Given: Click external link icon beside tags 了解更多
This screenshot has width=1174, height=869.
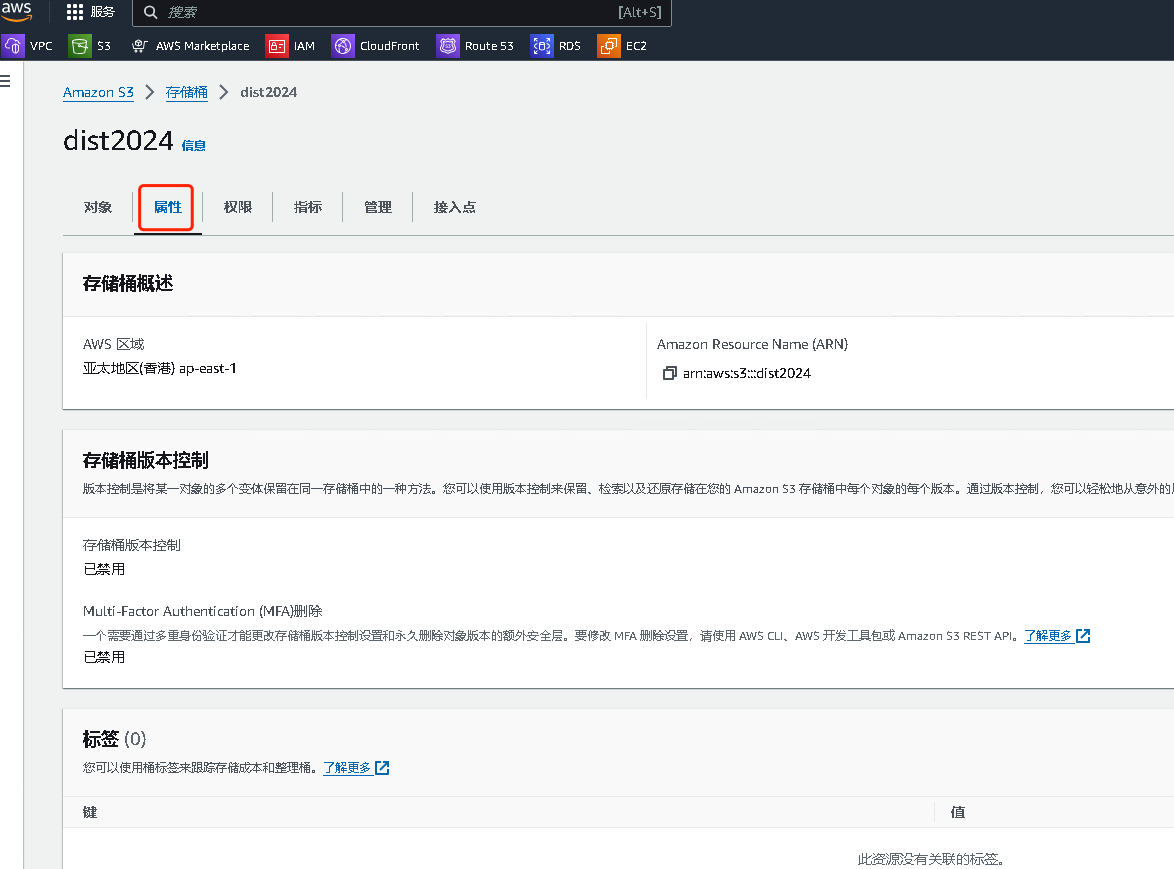Looking at the screenshot, I should pos(382,767).
